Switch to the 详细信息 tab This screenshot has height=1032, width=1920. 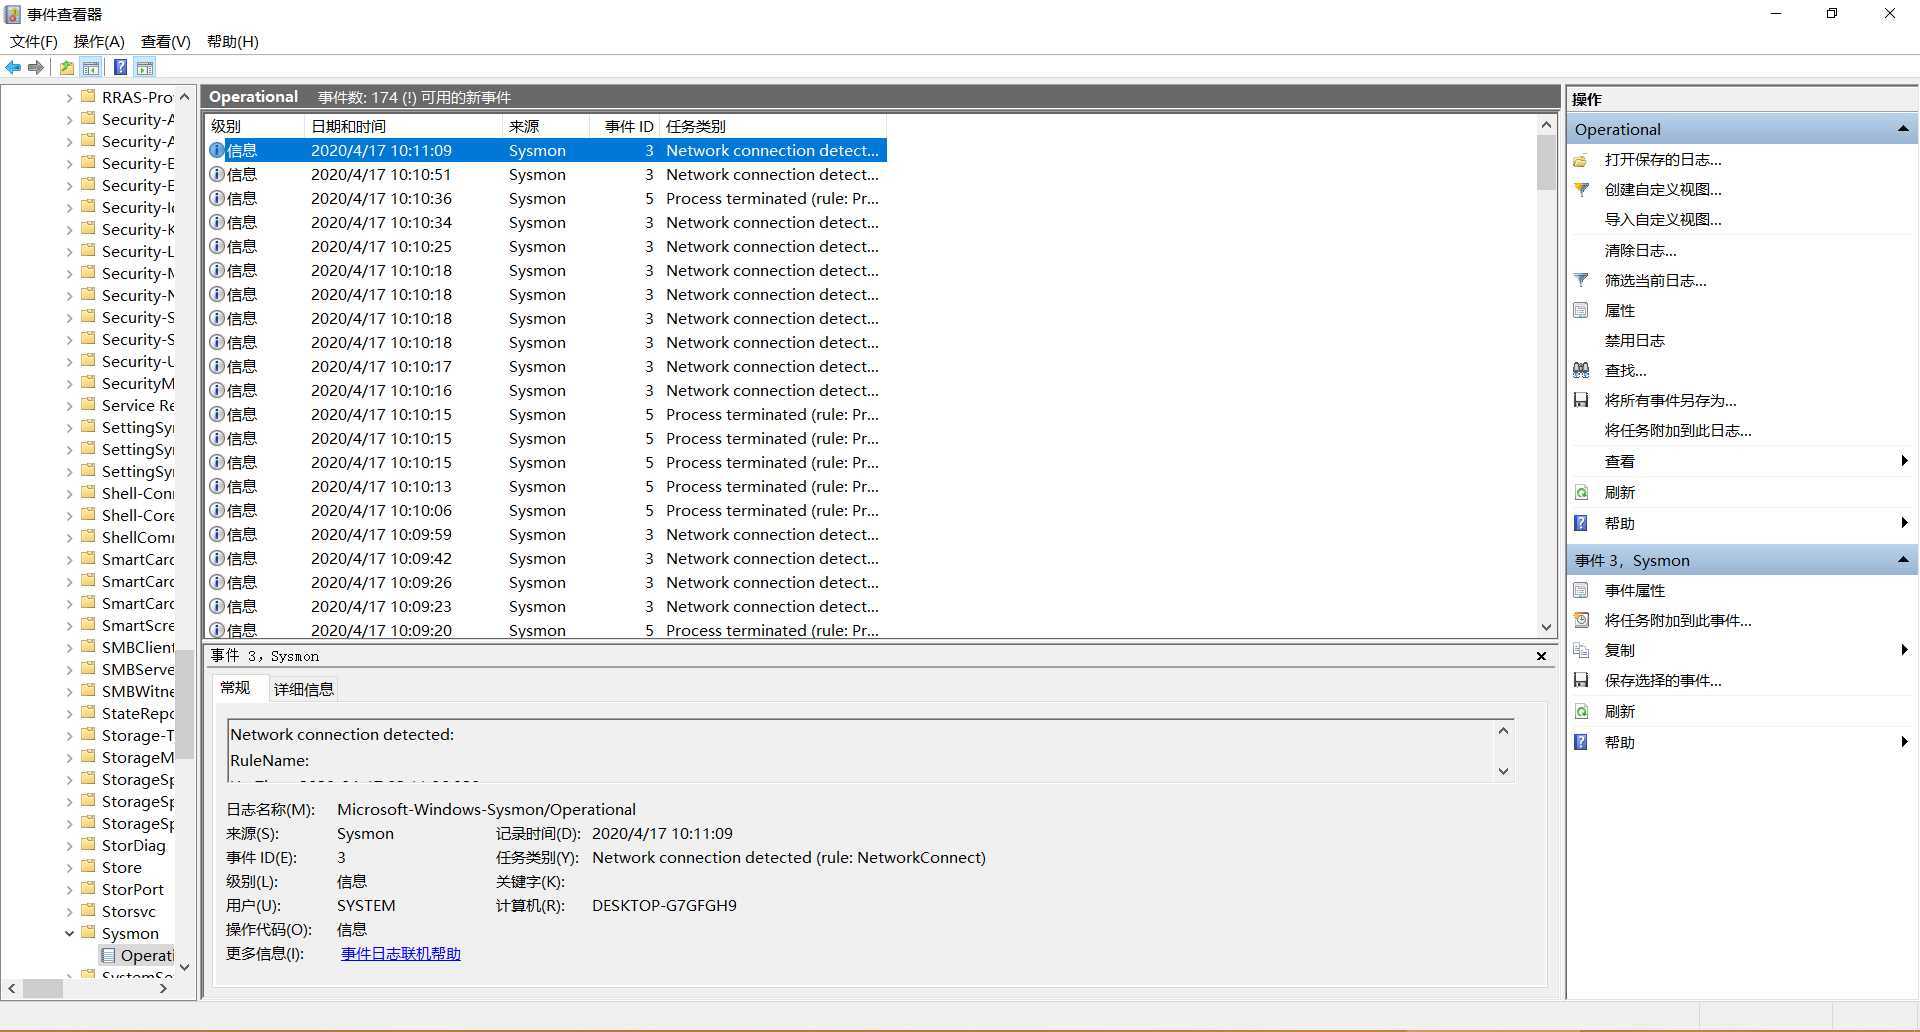click(x=304, y=689)
